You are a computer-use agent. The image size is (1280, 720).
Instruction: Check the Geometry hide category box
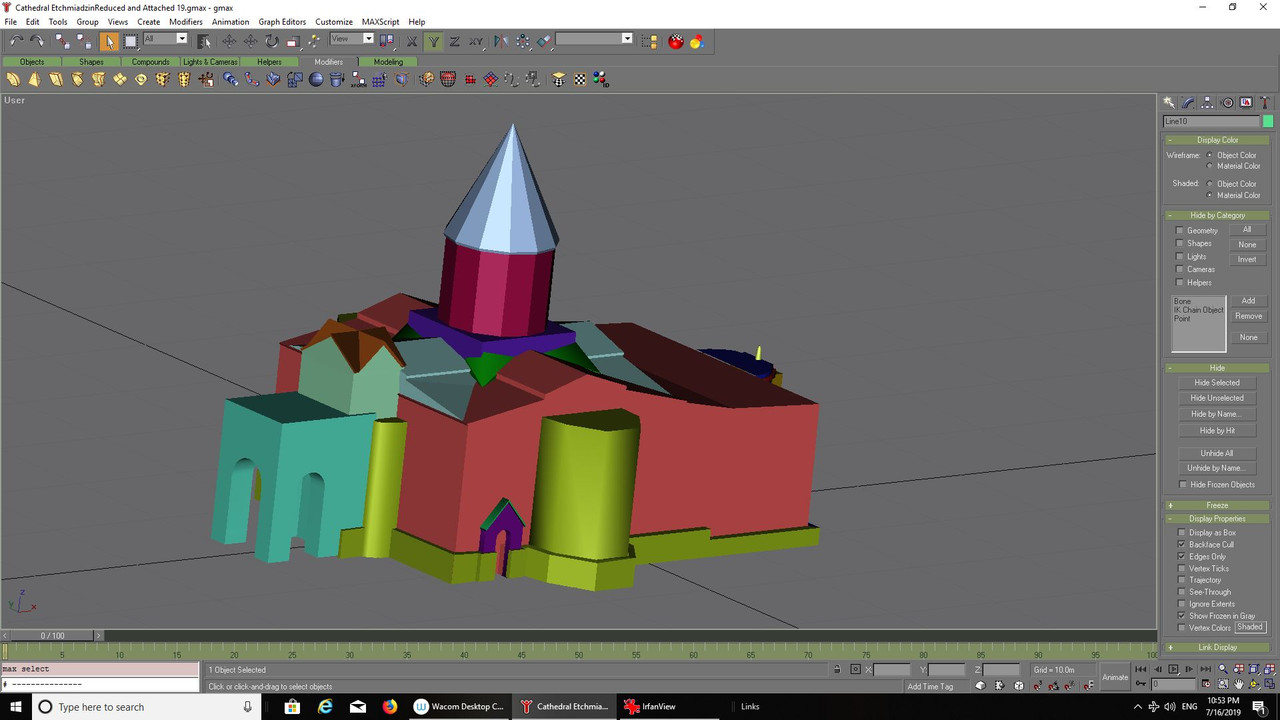click(x=1180, y=231)
